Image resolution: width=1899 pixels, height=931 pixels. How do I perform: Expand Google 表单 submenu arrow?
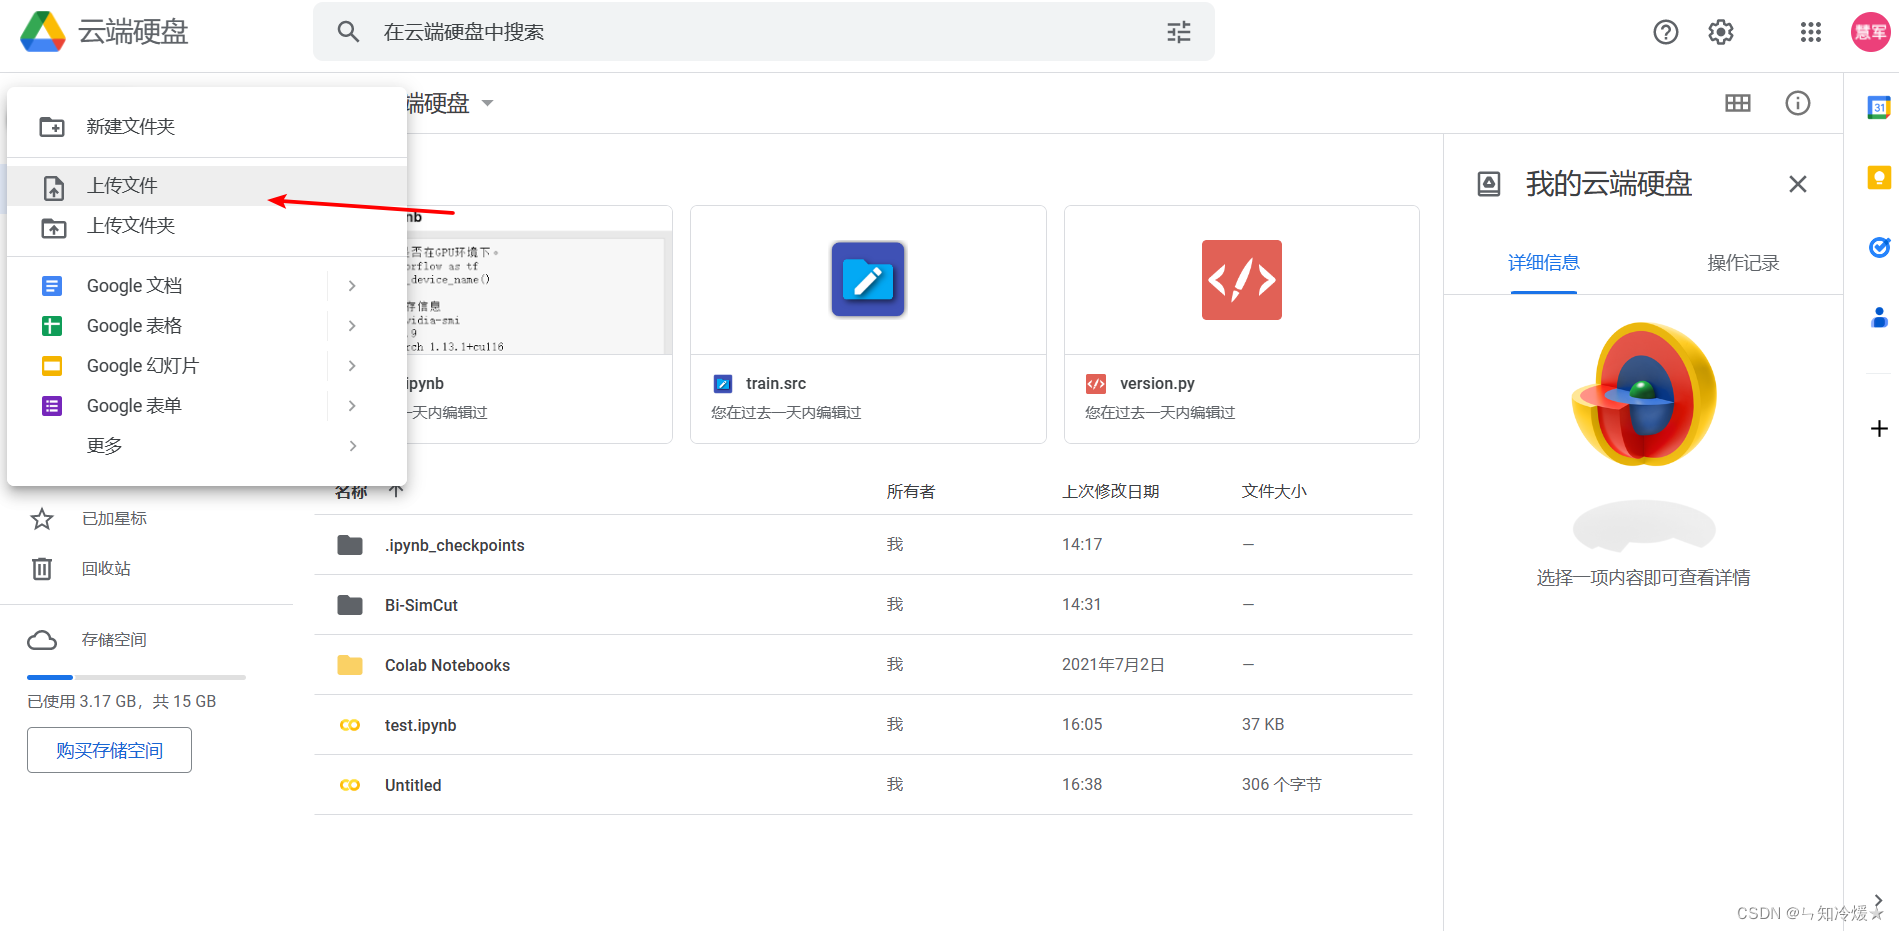352,406
